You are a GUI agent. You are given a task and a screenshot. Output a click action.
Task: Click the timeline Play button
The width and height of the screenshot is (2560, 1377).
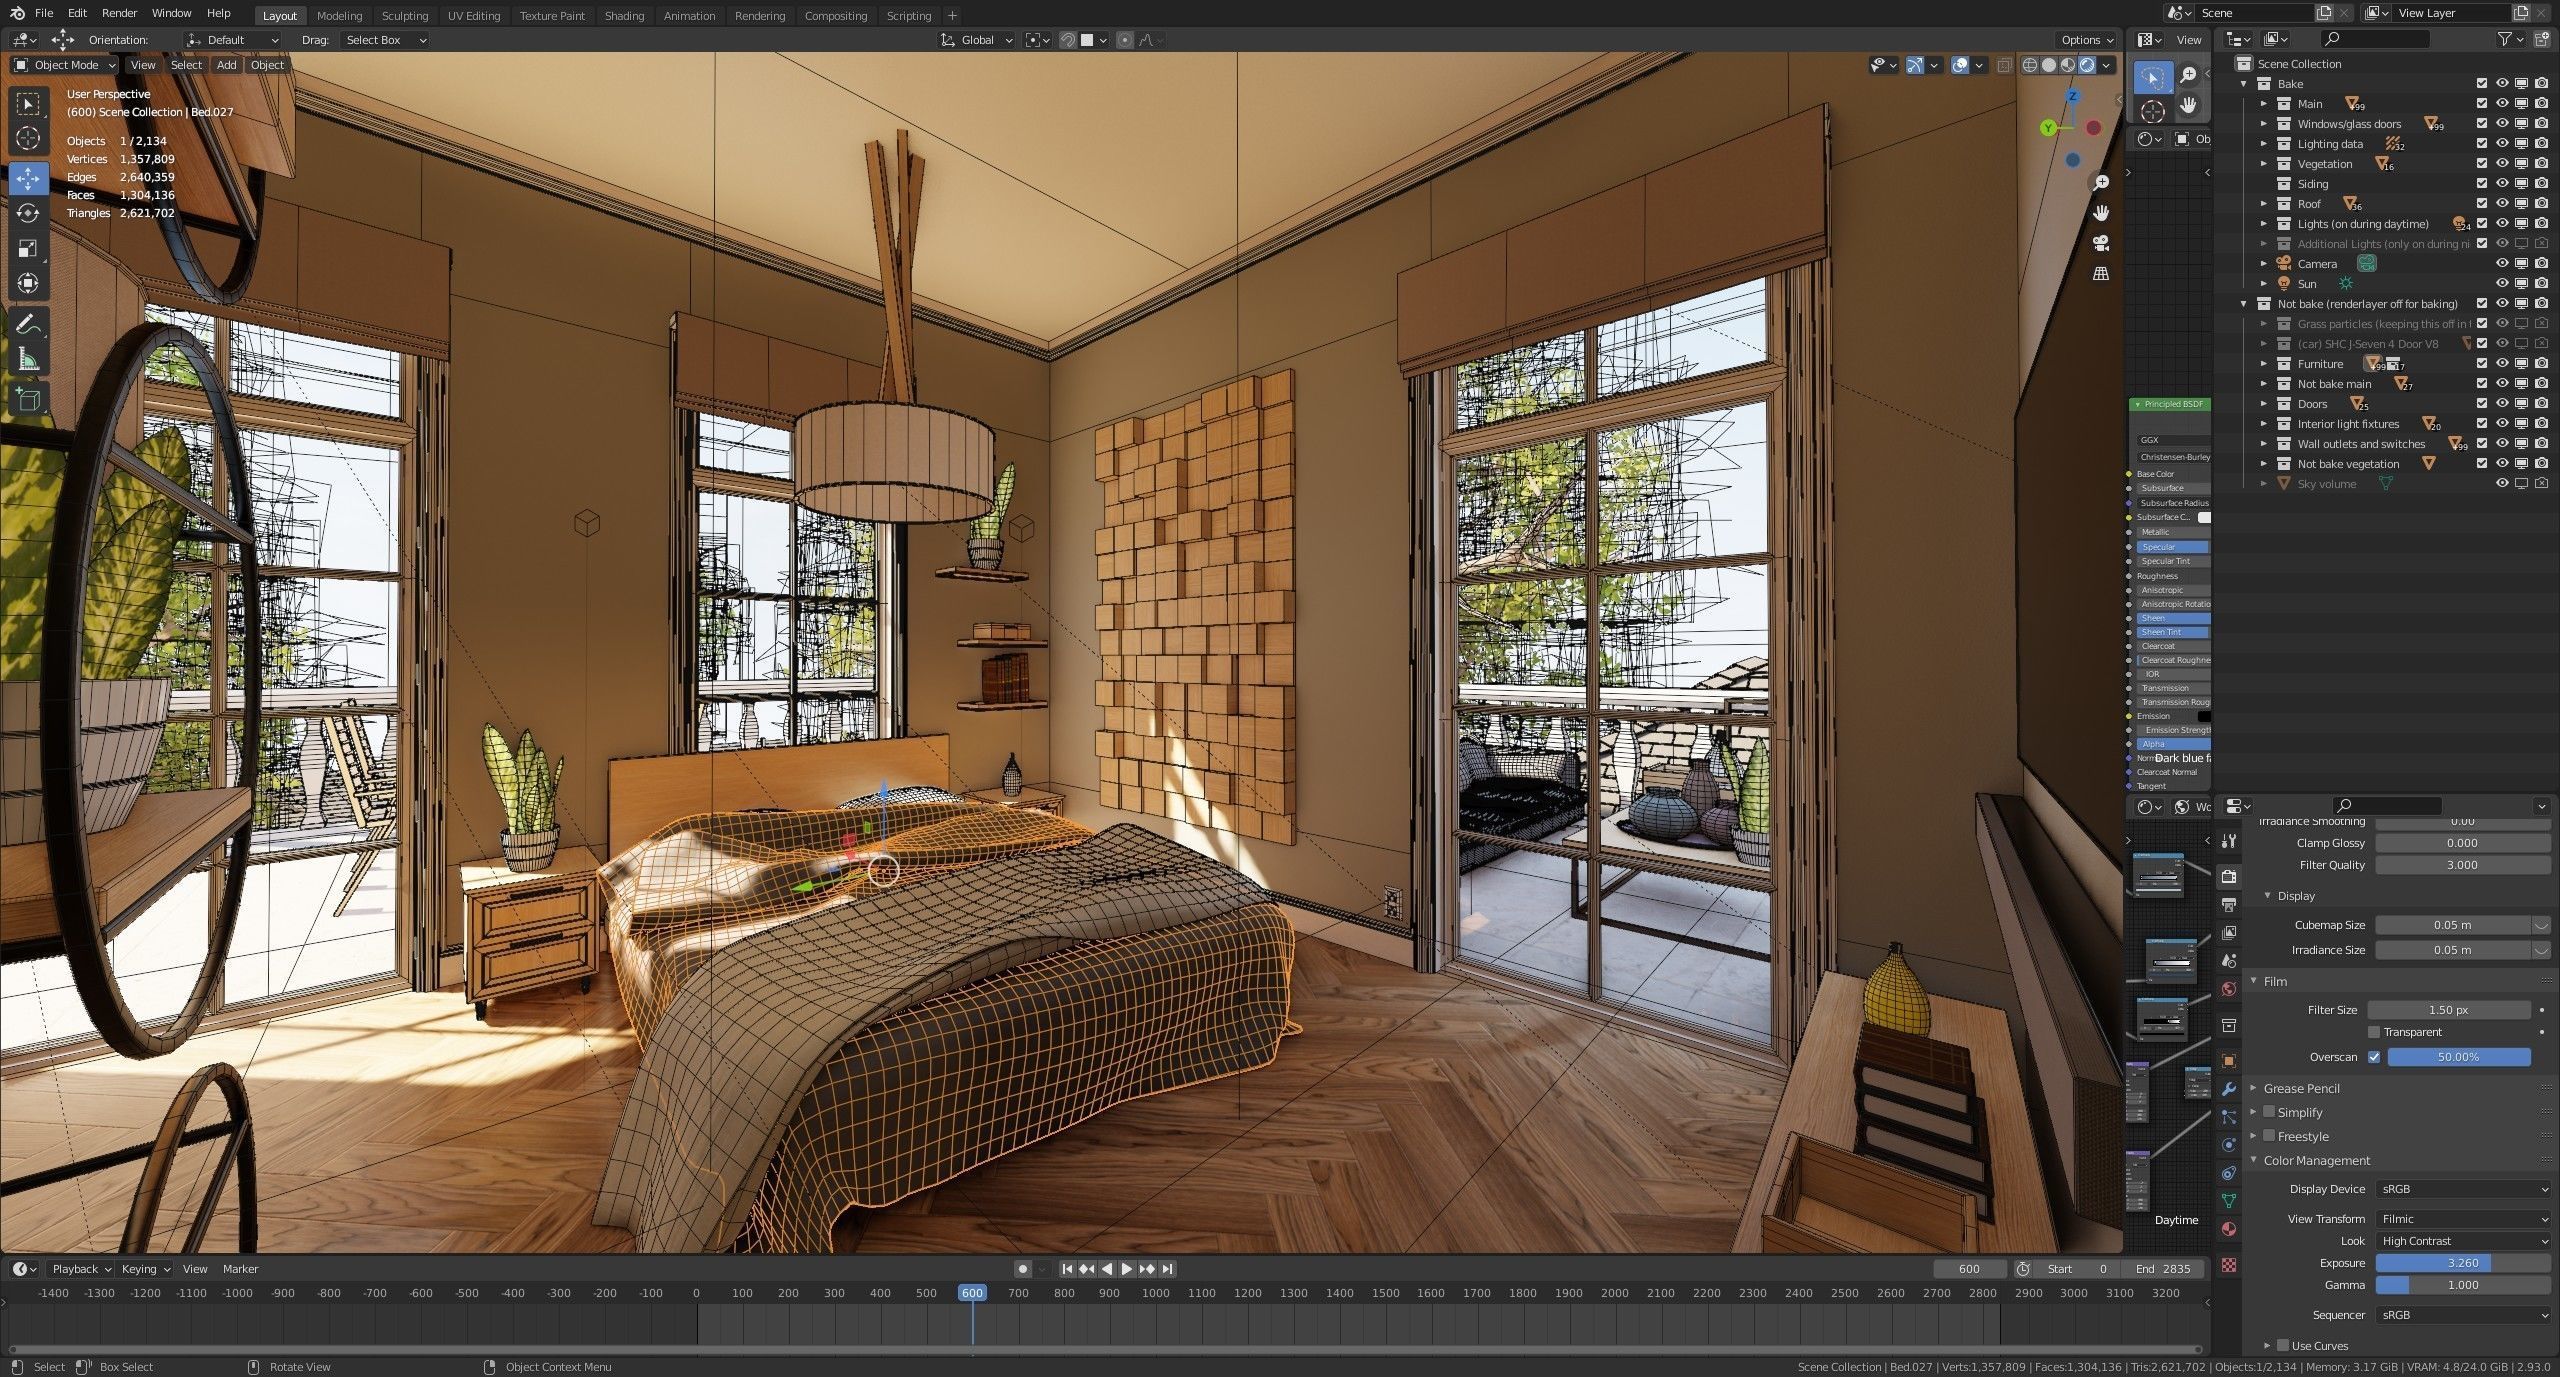1127,1269
